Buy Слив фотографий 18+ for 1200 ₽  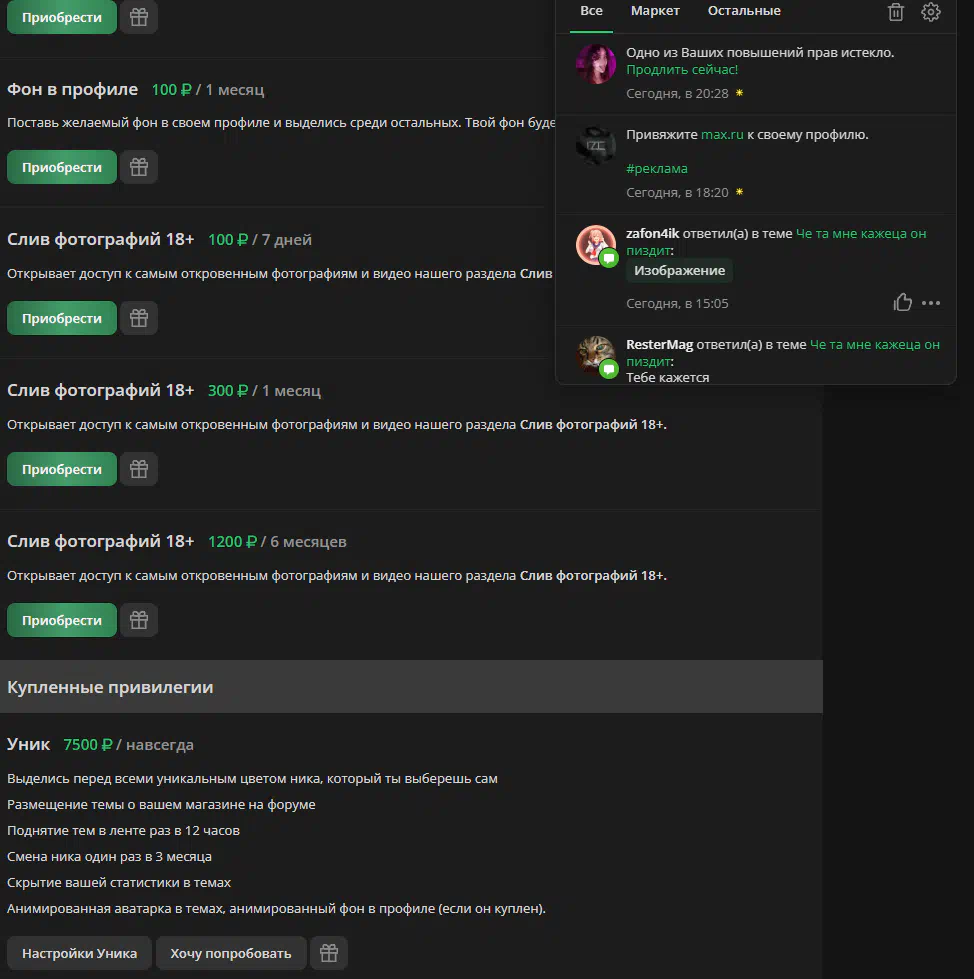pos(62,621)
